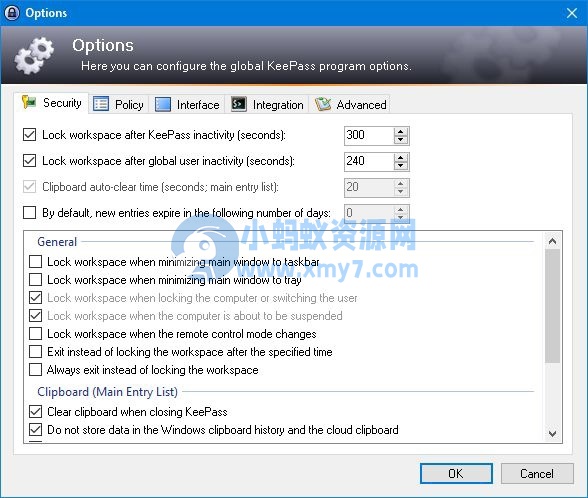Increase clipboard auto-clear time up arrow
Viewport: 588px width, 498px height.
coord(400,183)
